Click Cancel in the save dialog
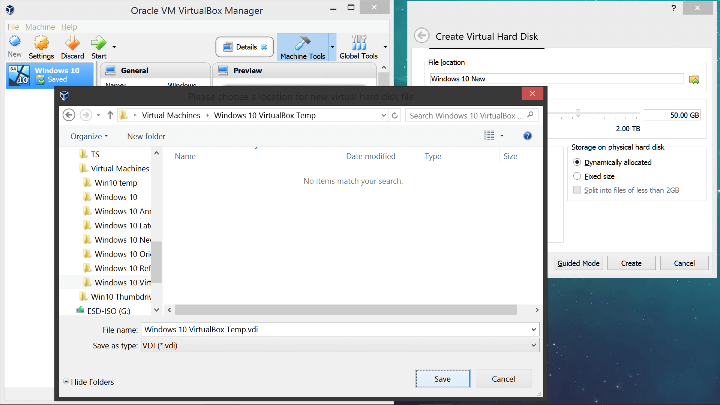This screenshot has width=720, height=405. 503,379
